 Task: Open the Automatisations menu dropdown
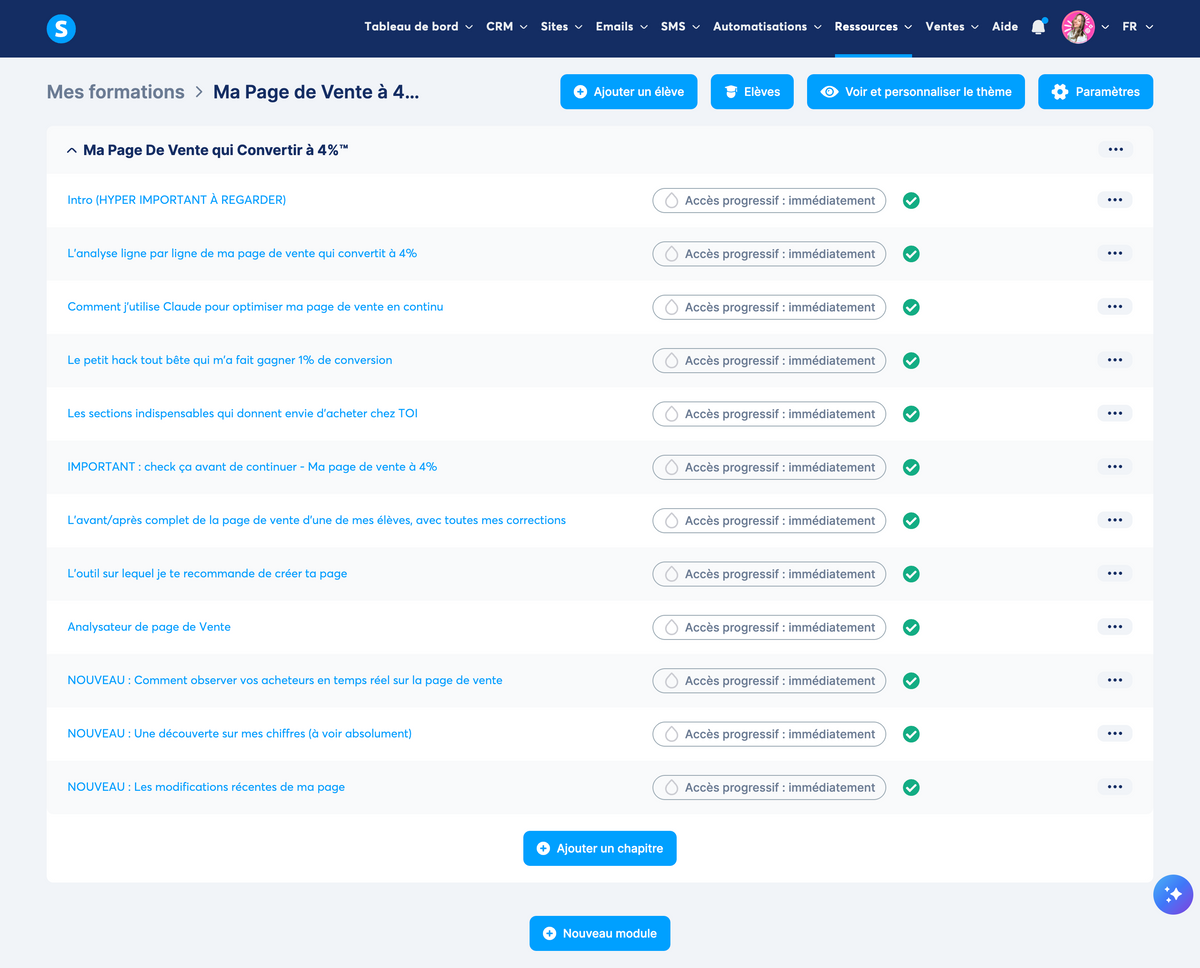tap(767, 27)
